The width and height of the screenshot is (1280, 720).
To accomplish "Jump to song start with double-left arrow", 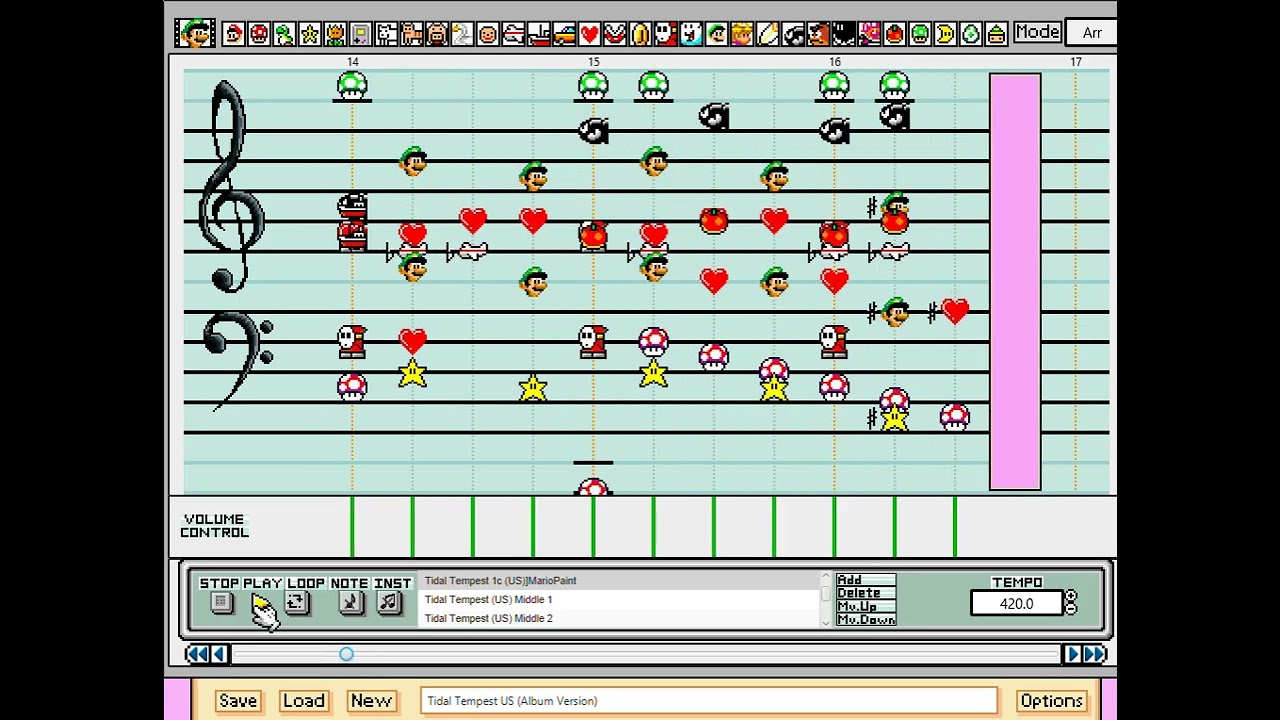I will [196, 654].
